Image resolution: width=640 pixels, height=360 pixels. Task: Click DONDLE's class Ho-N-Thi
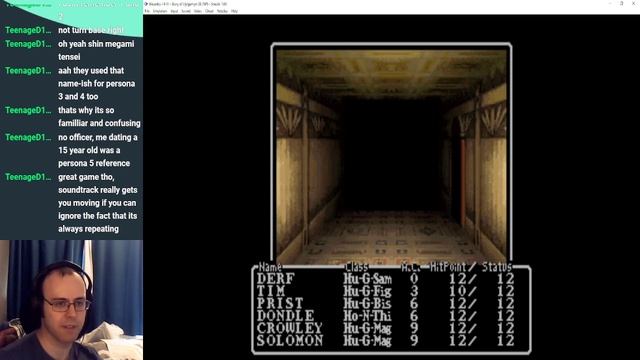pos(367,316)
